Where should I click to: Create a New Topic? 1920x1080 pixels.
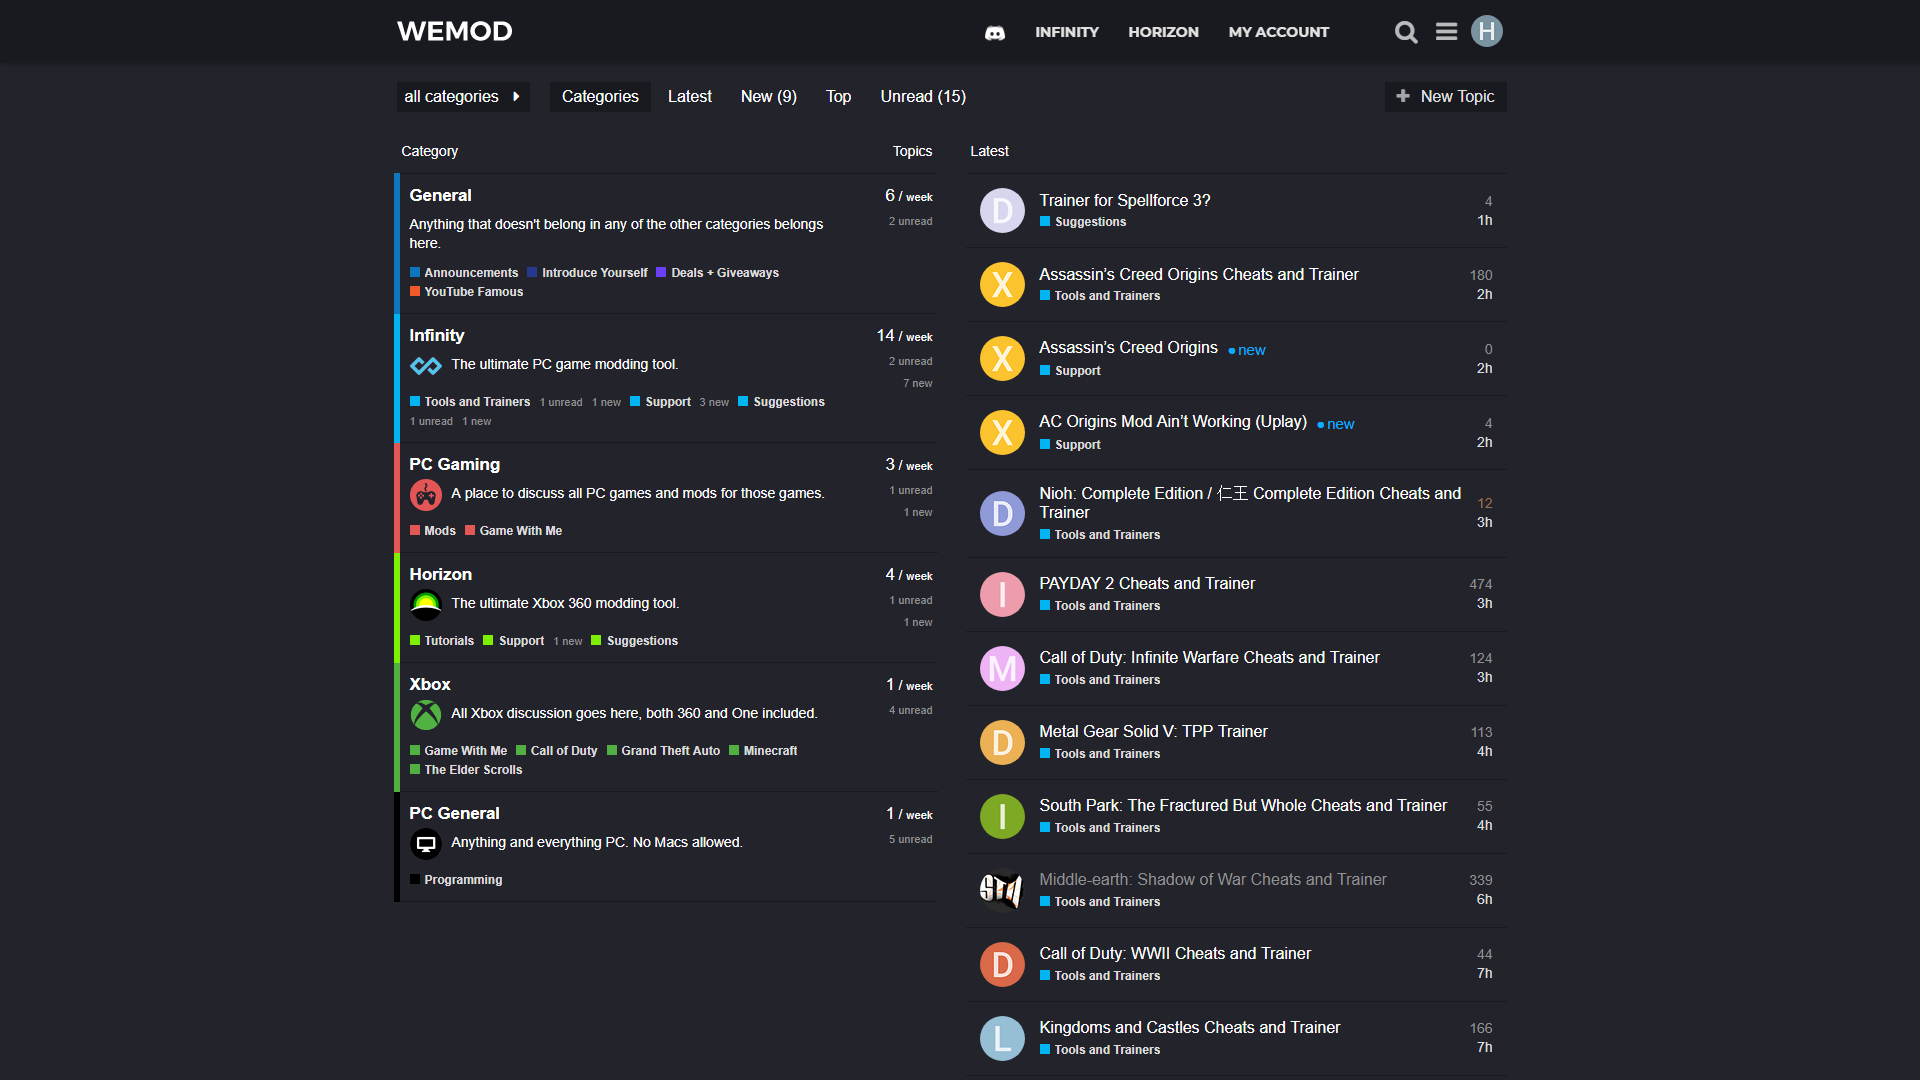point(1445,97)
